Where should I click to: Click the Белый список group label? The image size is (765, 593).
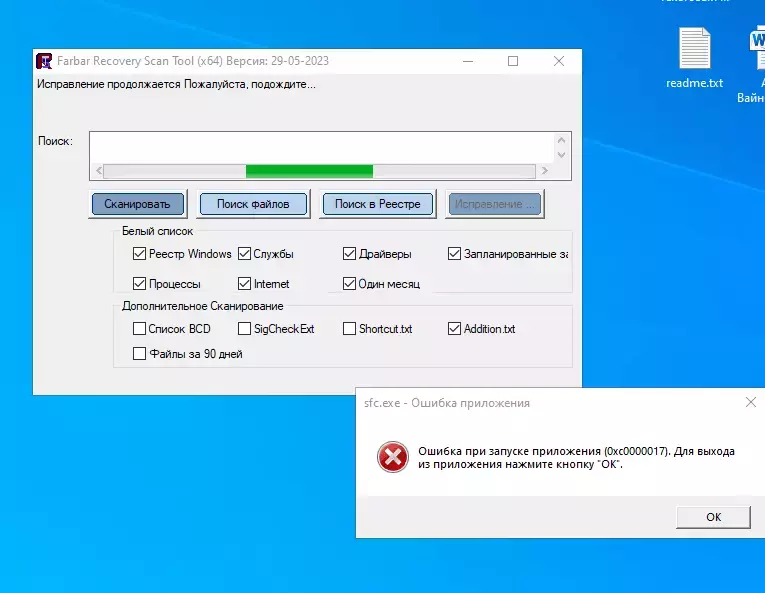[x=157, y=231]
